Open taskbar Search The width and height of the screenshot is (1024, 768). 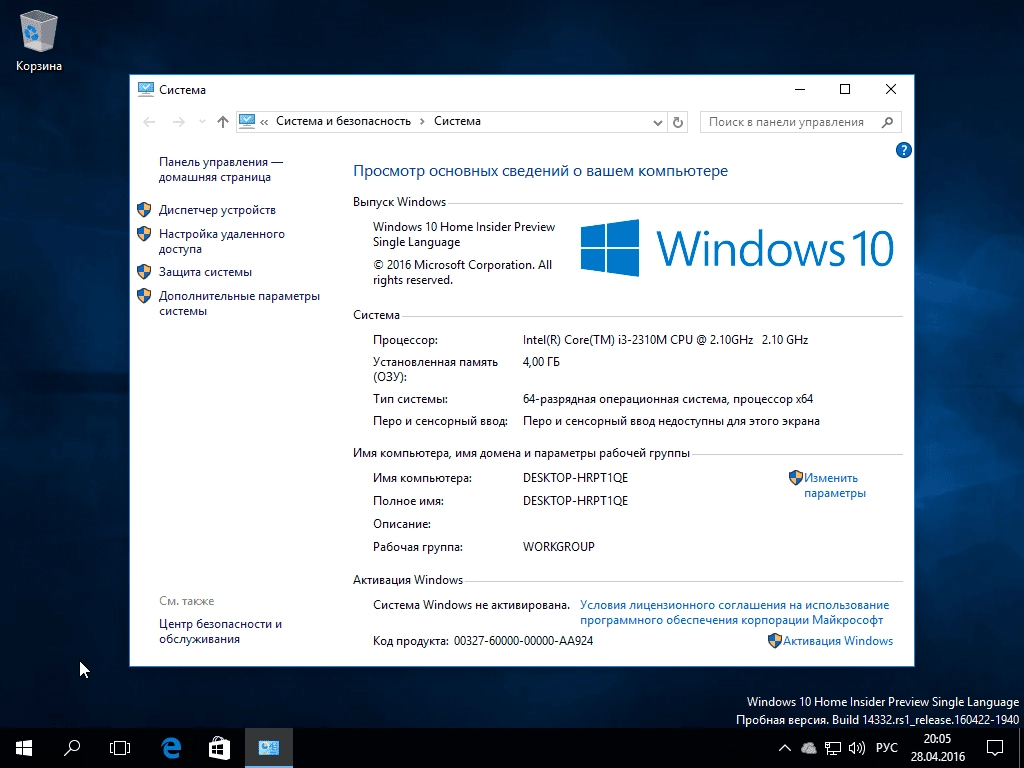point(72,748)
